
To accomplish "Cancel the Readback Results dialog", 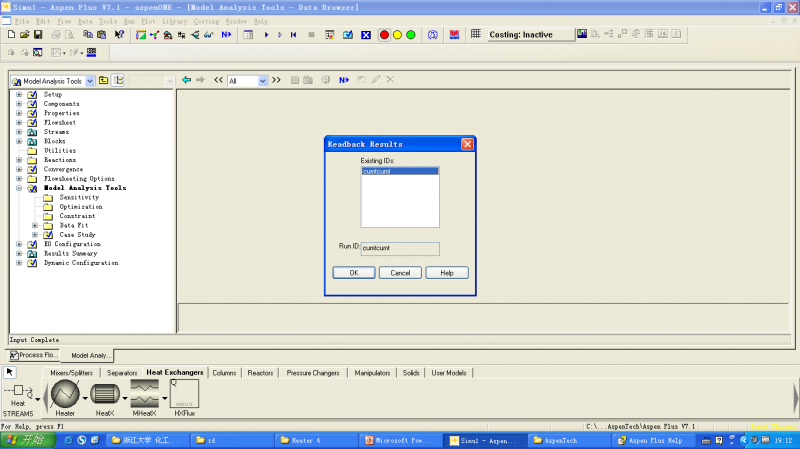I will (401, 273).
